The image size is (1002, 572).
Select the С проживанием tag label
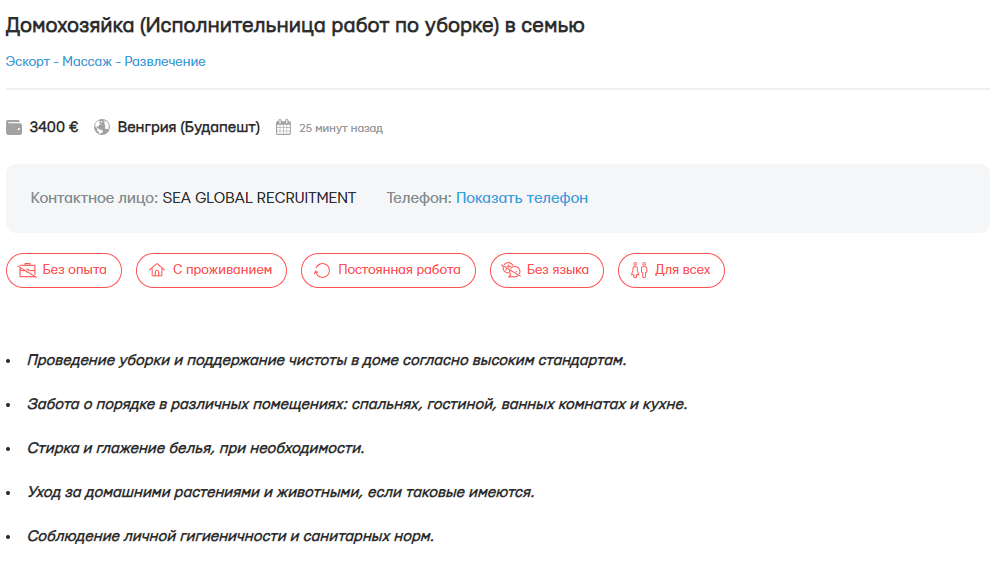click(x=222, y=270)
